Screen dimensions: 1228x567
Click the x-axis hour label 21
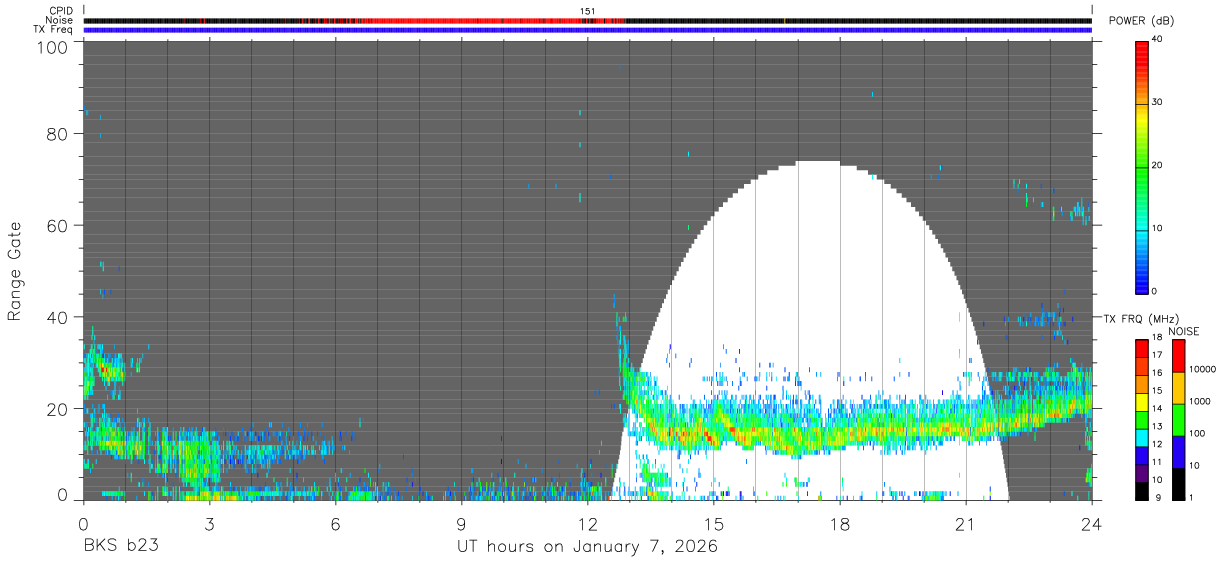pyautogui.click(x=965, y=524)
